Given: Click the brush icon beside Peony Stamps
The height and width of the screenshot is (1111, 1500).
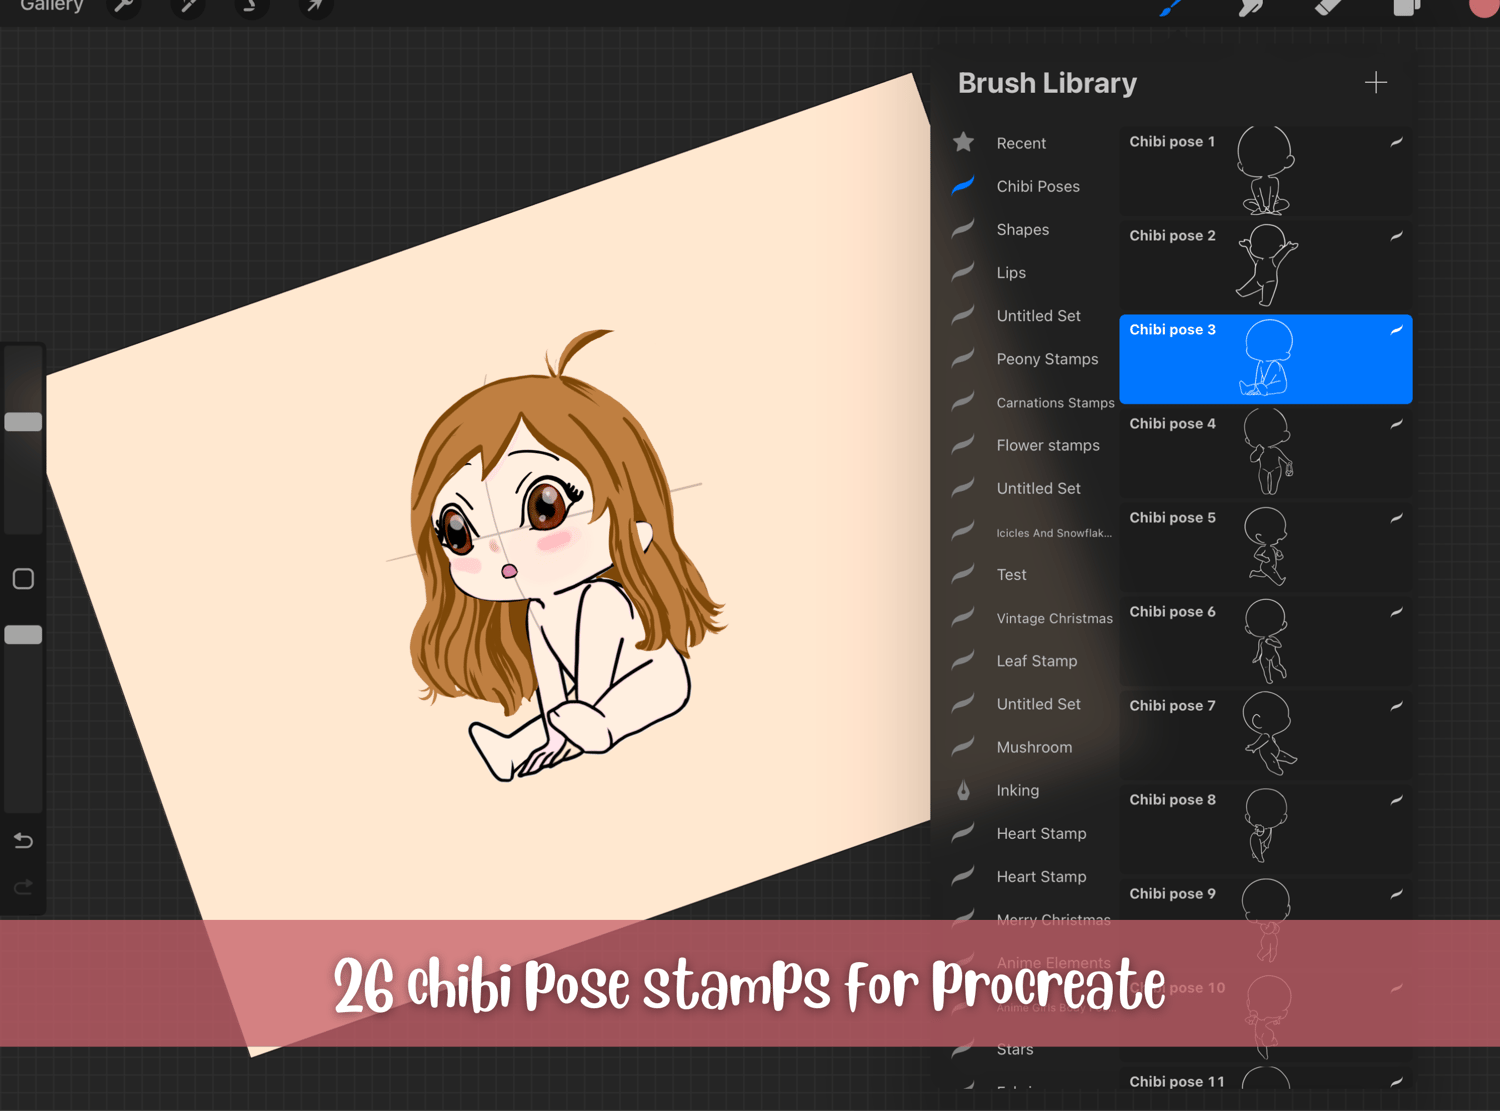Looking at the screenshot, I should 963,358.
